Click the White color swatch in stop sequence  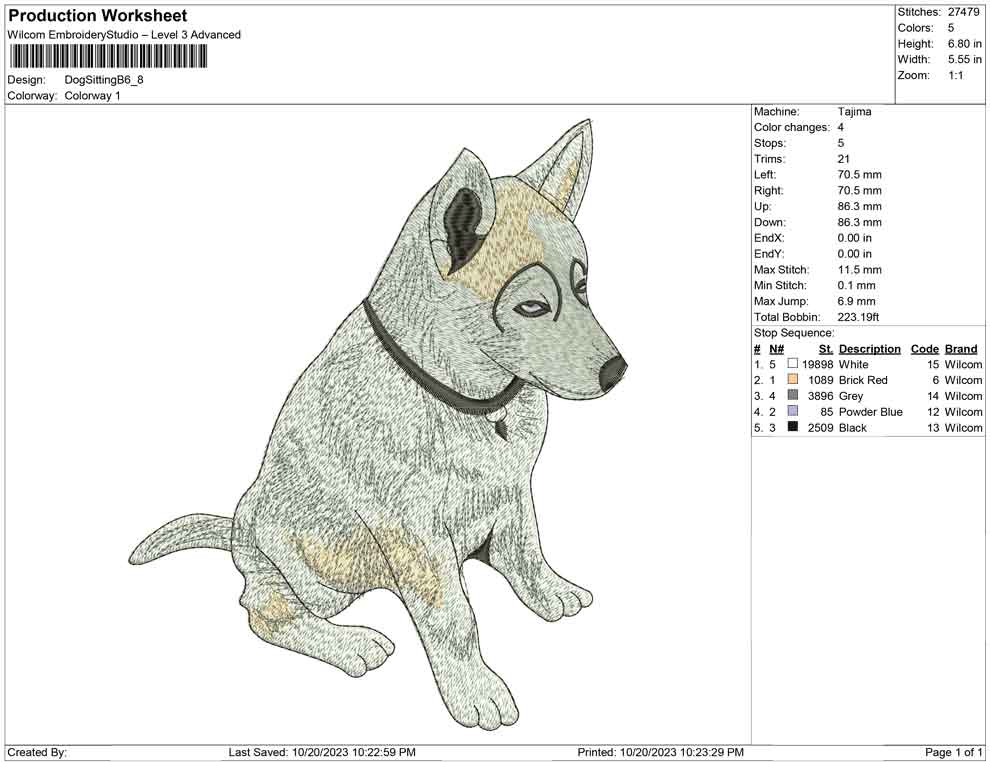pos(792,364)
